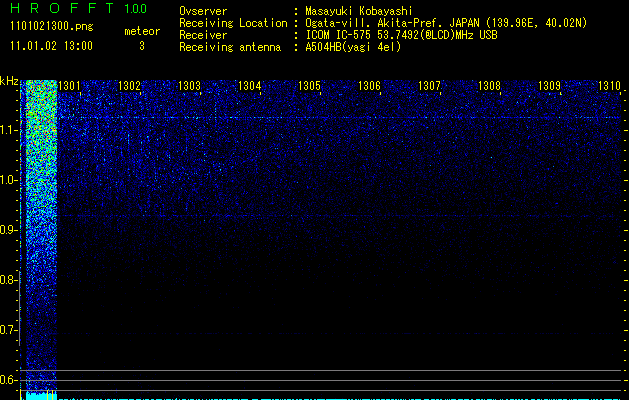Click the HROFFT program title
The height and width of the screenshot is (400, 629).
[62, 8]
